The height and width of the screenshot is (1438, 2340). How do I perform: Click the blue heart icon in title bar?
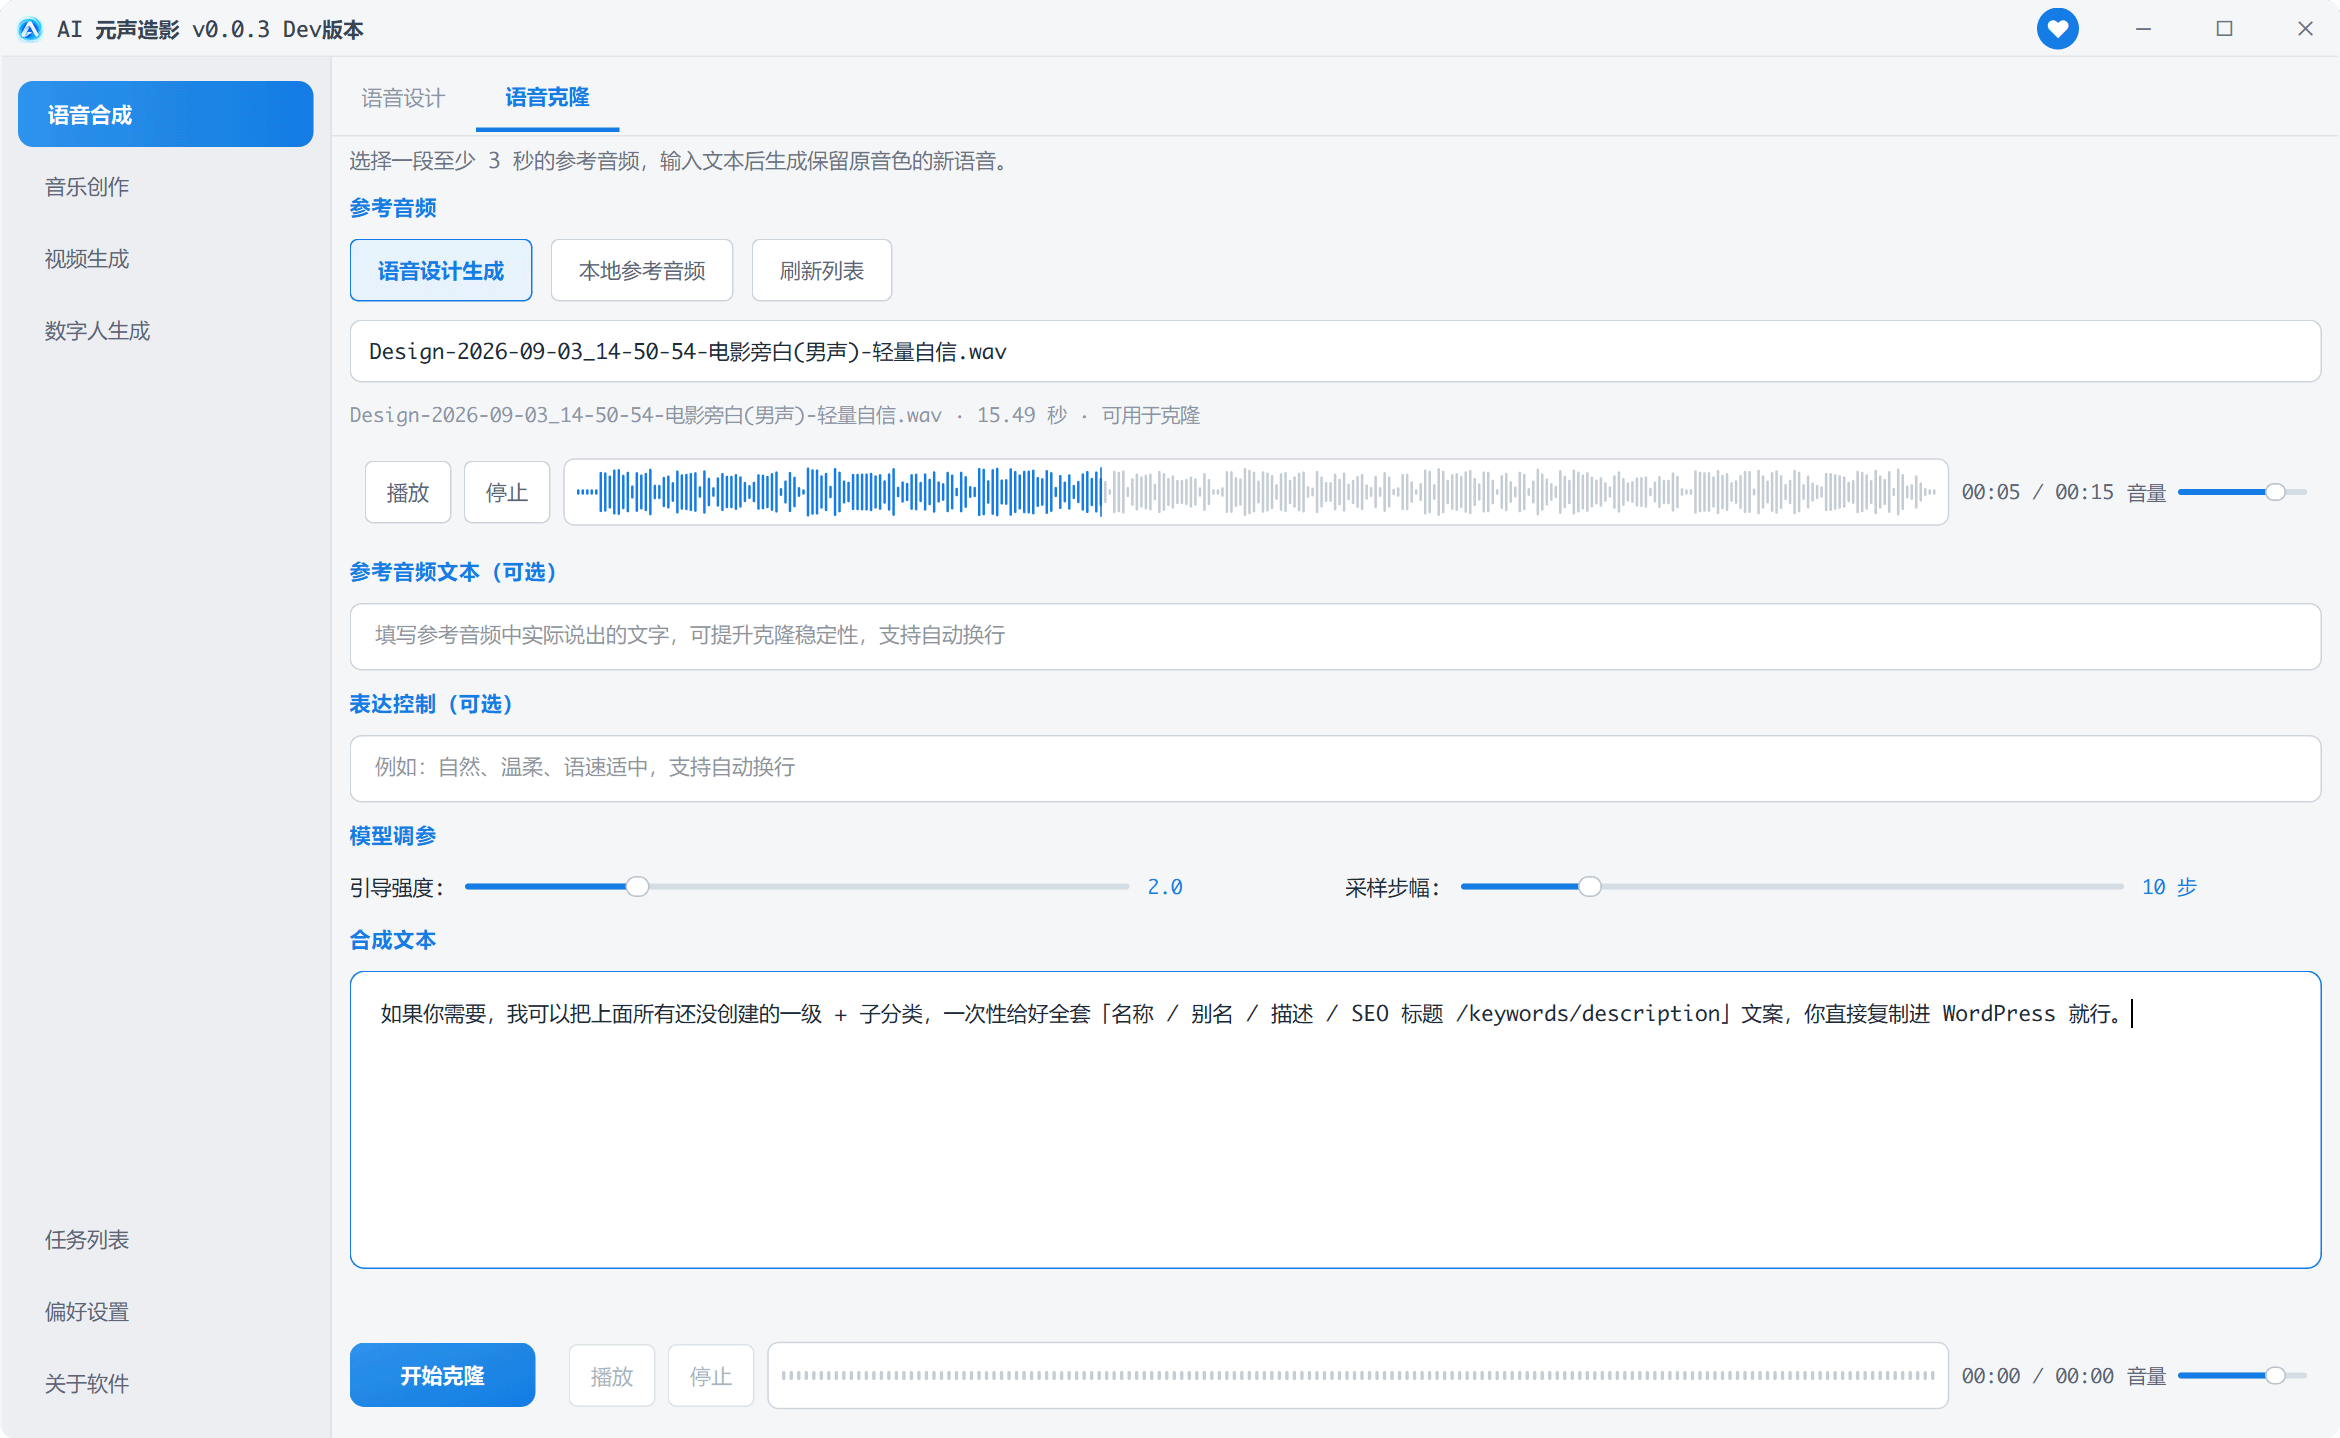click(x=2057, y=28)
